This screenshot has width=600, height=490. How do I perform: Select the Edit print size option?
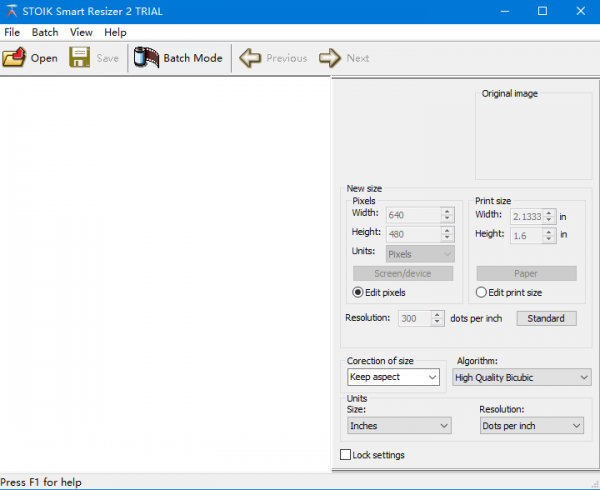tap(481, 292)
